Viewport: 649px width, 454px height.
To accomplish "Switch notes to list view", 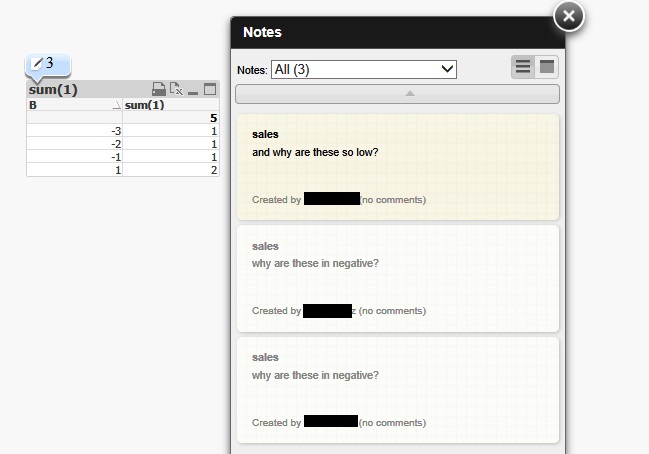I will point(523,67).
